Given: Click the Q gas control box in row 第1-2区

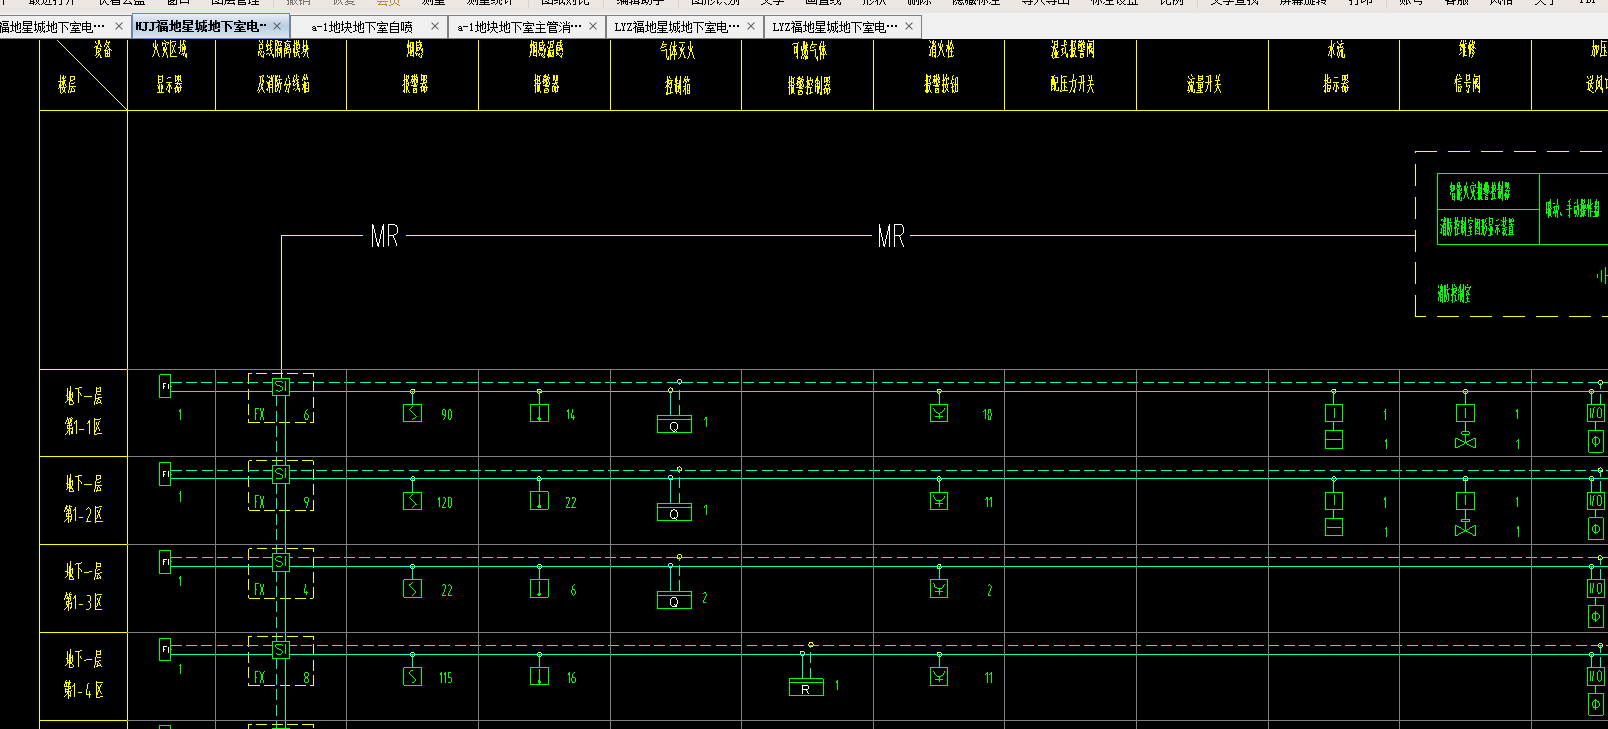Looking at the screenshot, I should [674, 513].
